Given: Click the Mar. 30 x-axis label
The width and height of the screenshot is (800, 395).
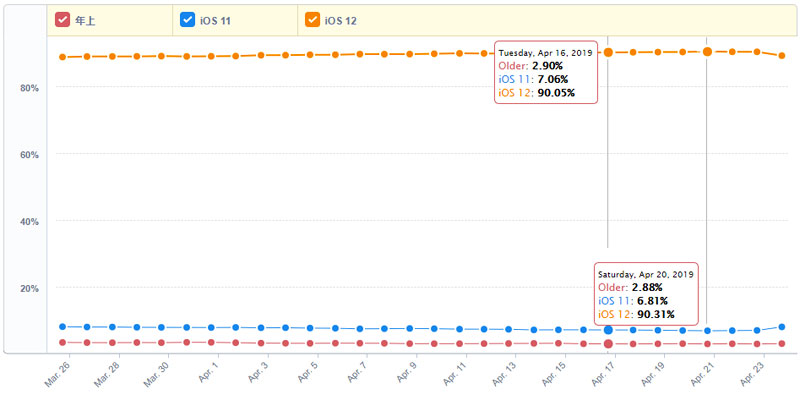Looking at the screenshot, I should 156,374.
